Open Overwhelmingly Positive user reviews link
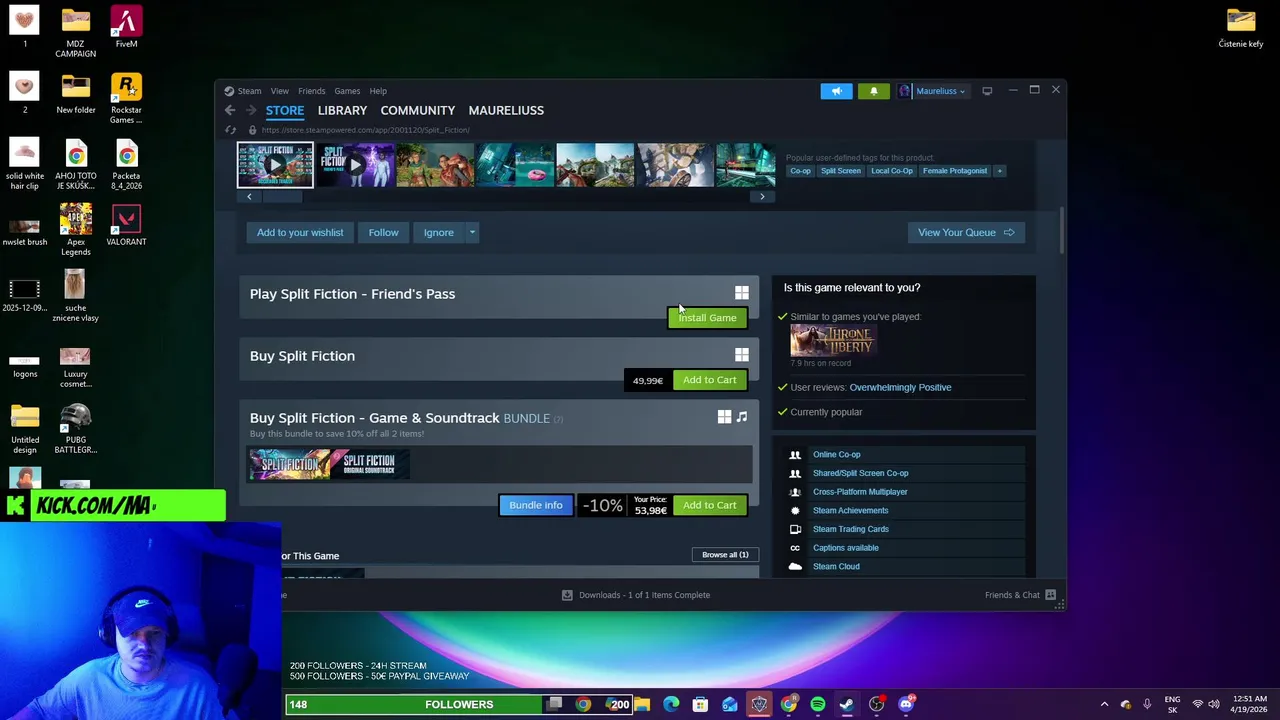The width and height of the screenshot is (1280, 720). coord(900,387)
